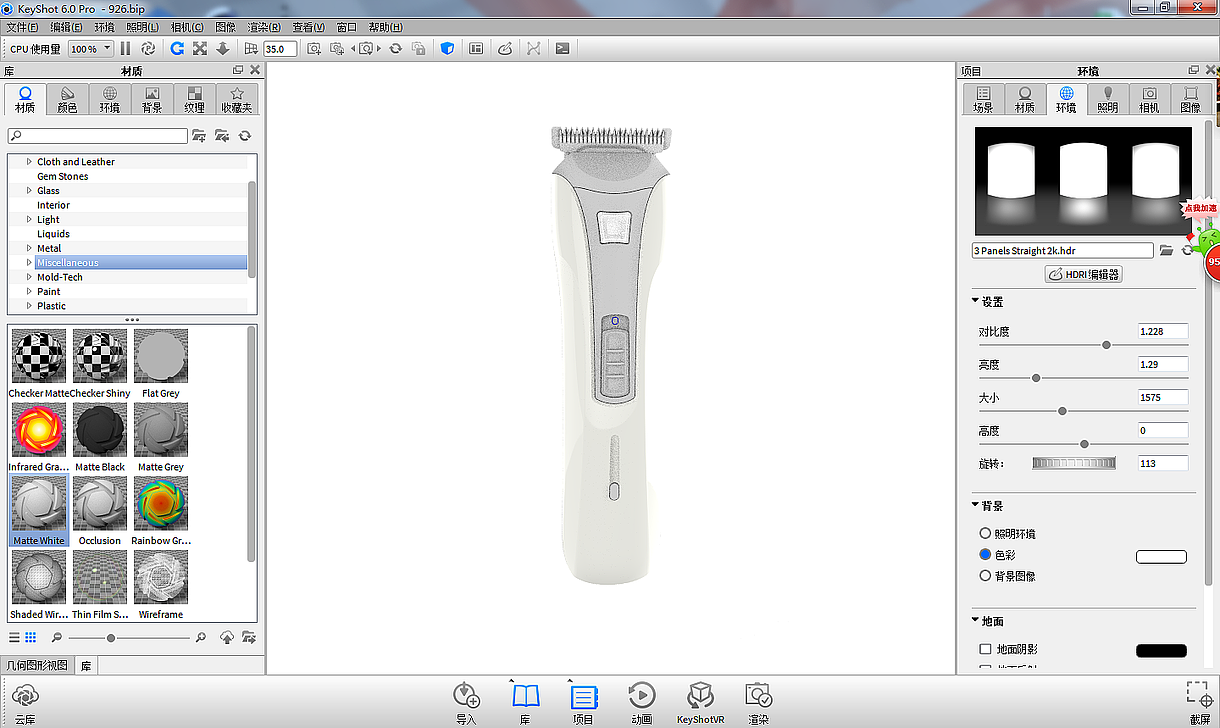This screenshot has width=1220, height=728.
Task: Toggle the Project (项目) bottom toolbar button
Action: coord(583,701)
